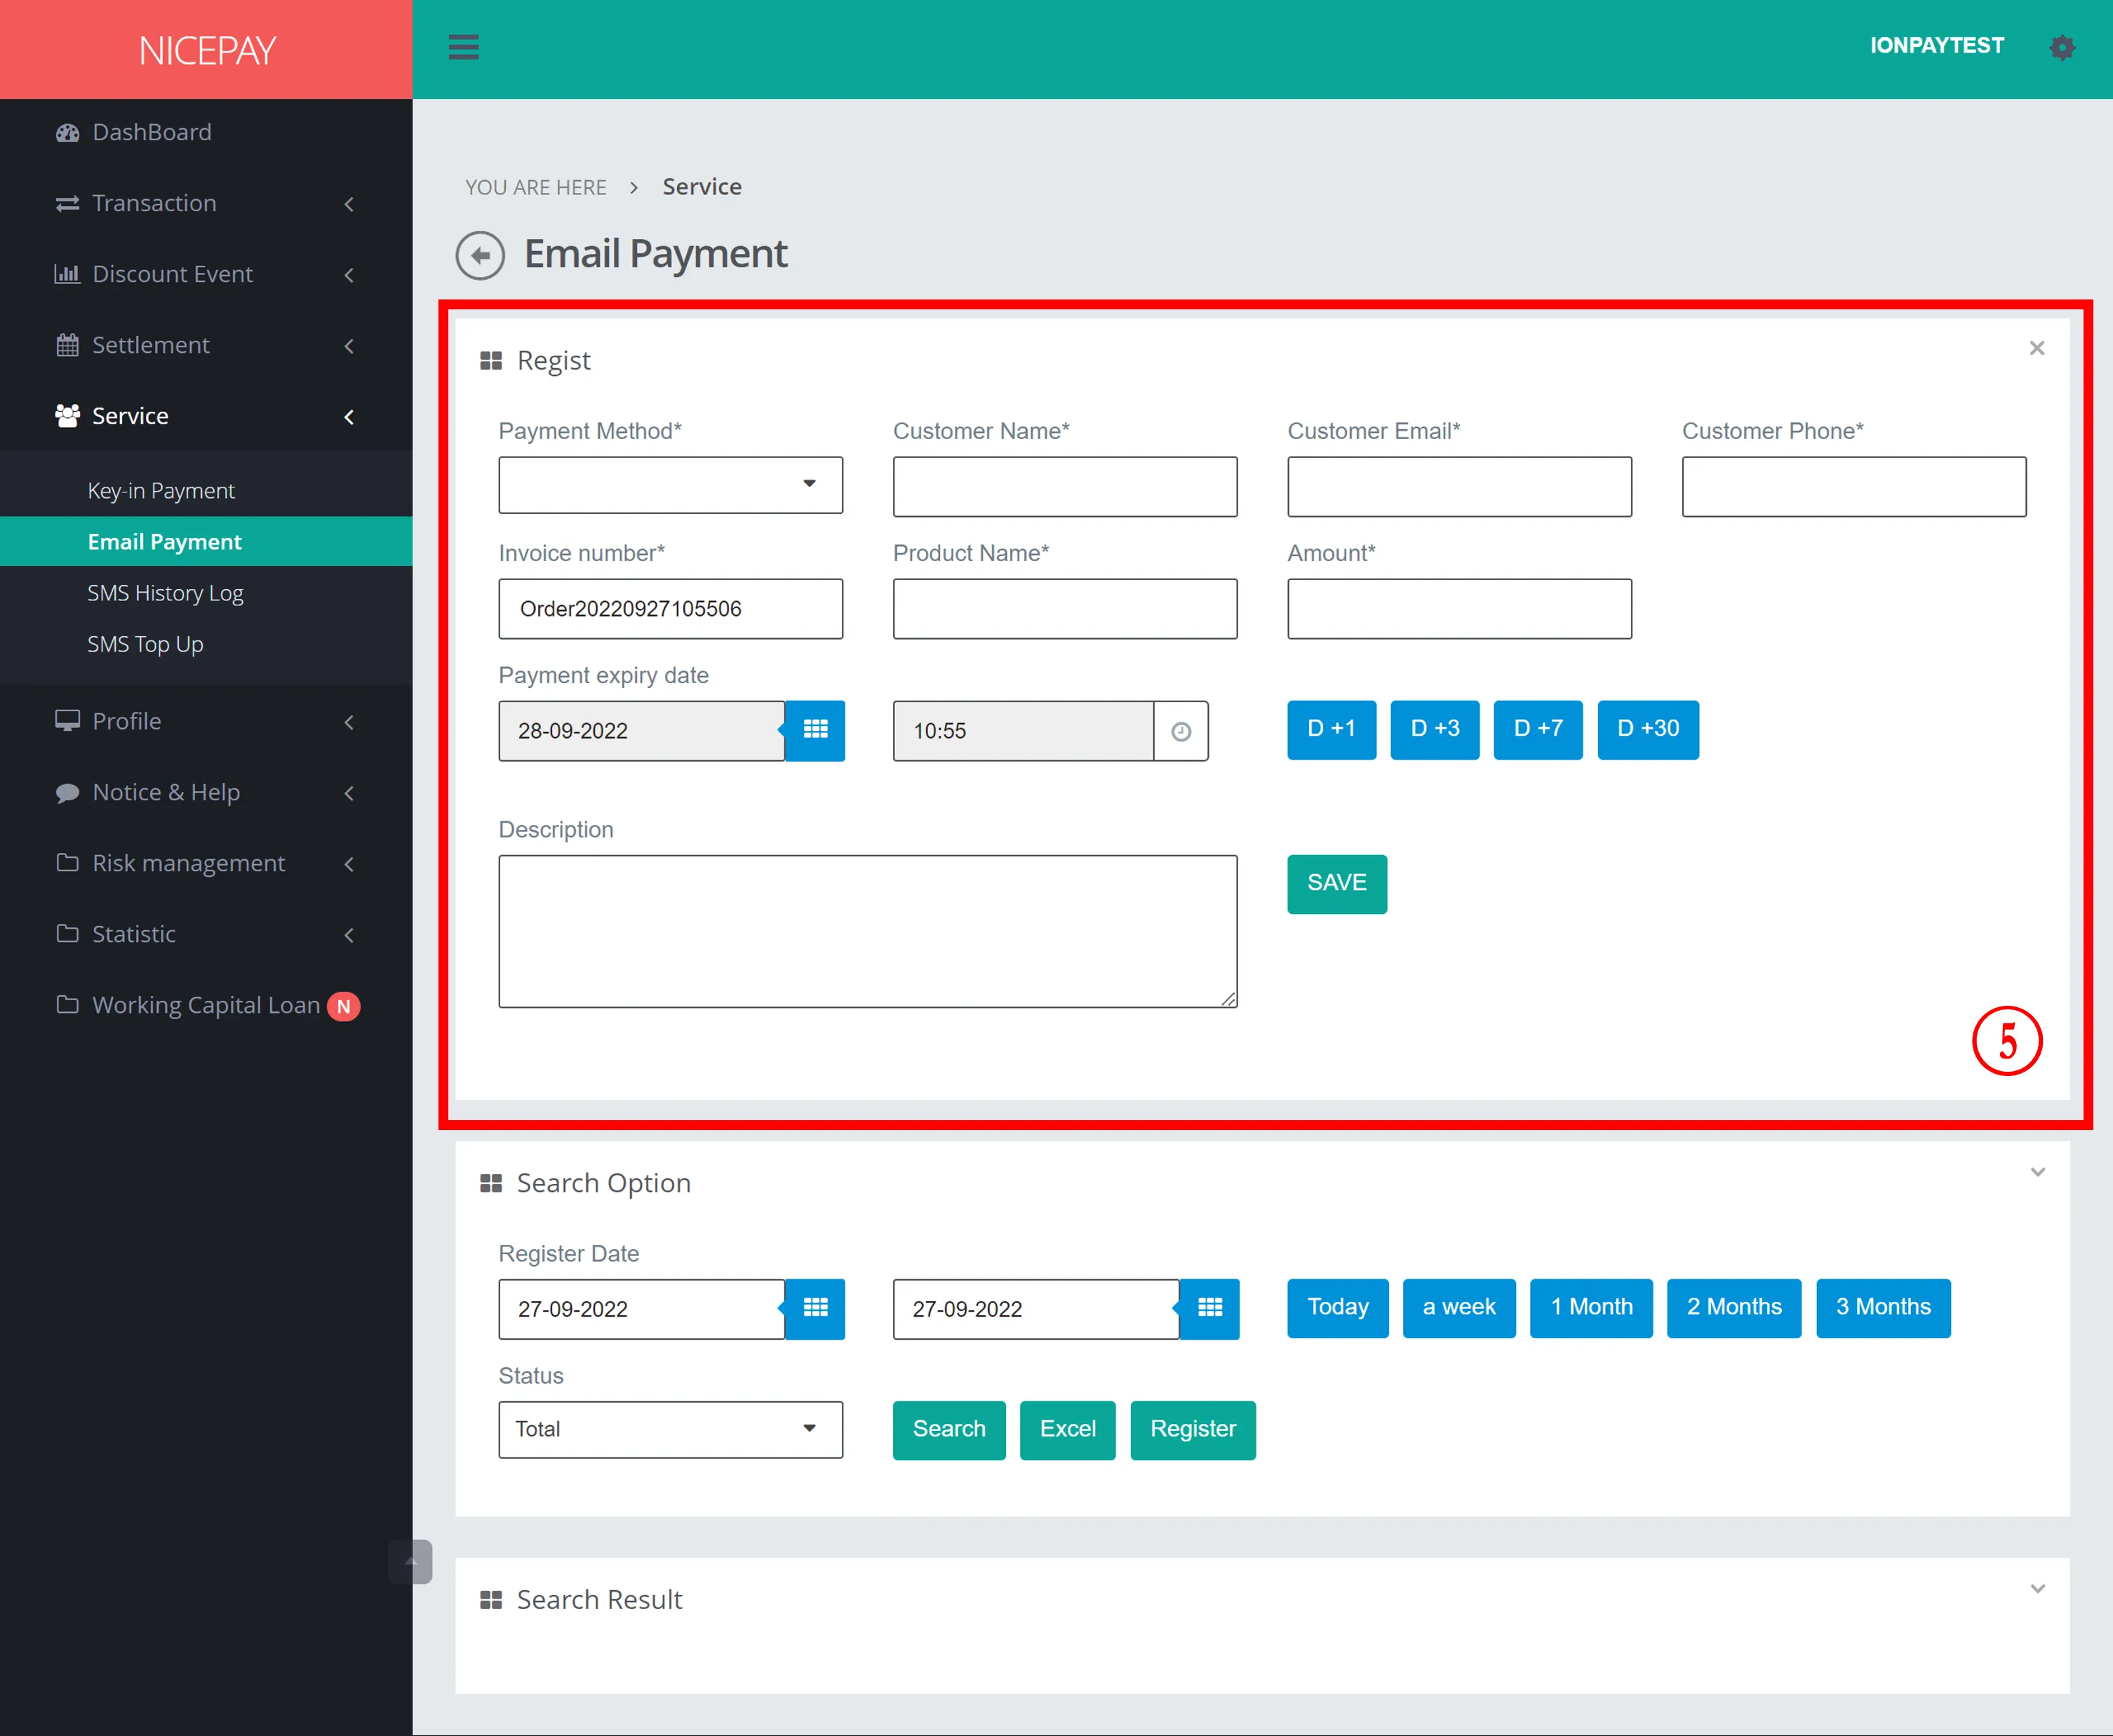
Task: Click the Search Result grid icon
Action: point(491,1600)
